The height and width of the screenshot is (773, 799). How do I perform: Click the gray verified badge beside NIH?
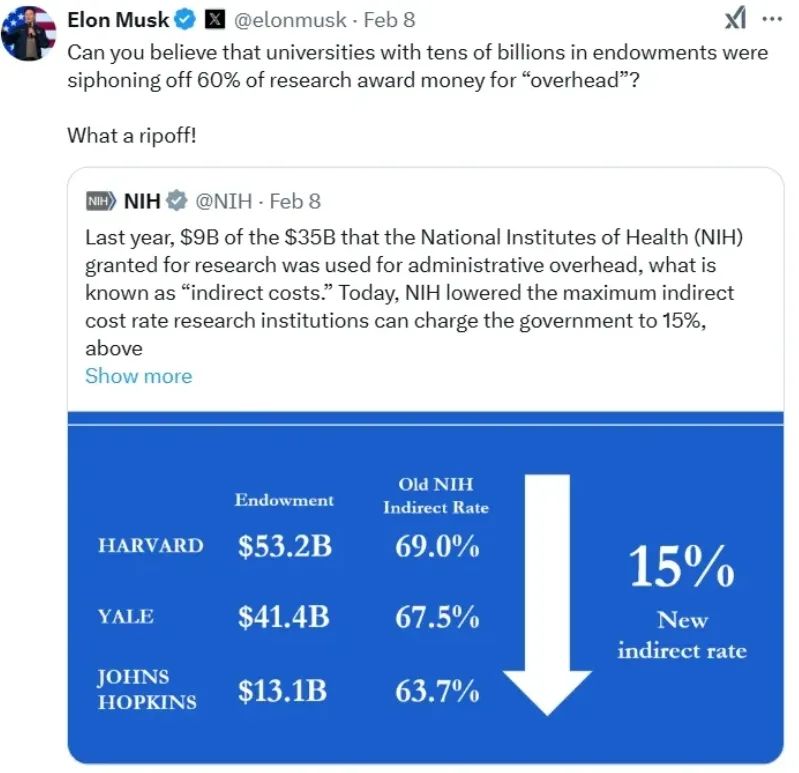[x=177, y=201]
